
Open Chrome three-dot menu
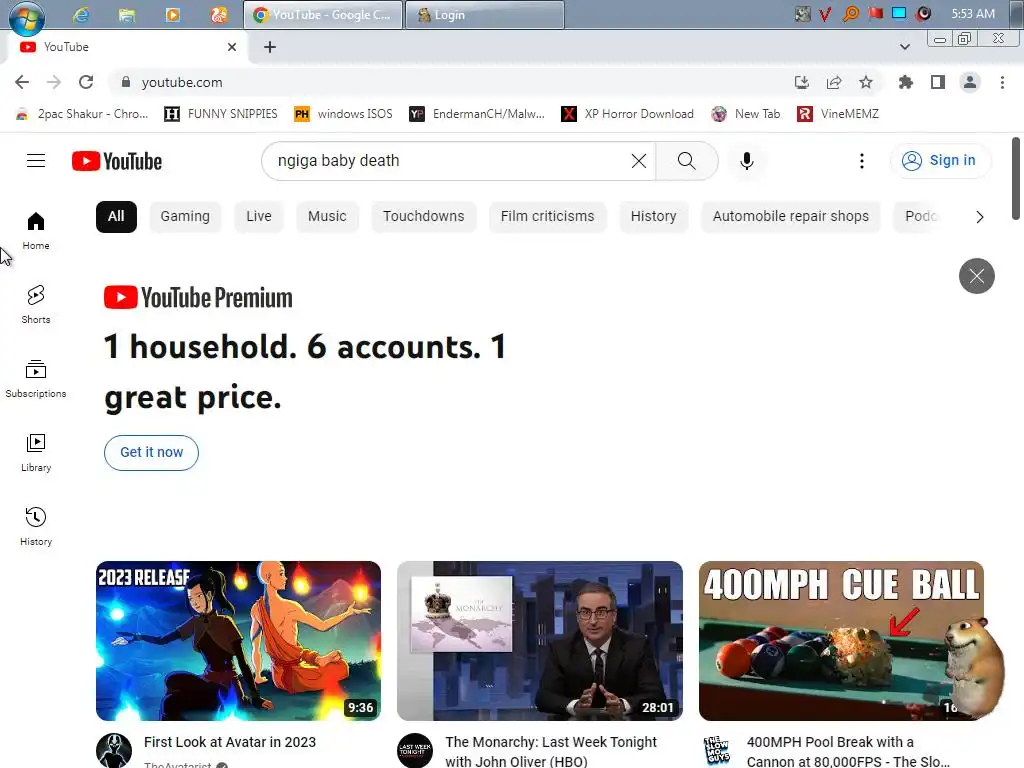[1002, 82]
